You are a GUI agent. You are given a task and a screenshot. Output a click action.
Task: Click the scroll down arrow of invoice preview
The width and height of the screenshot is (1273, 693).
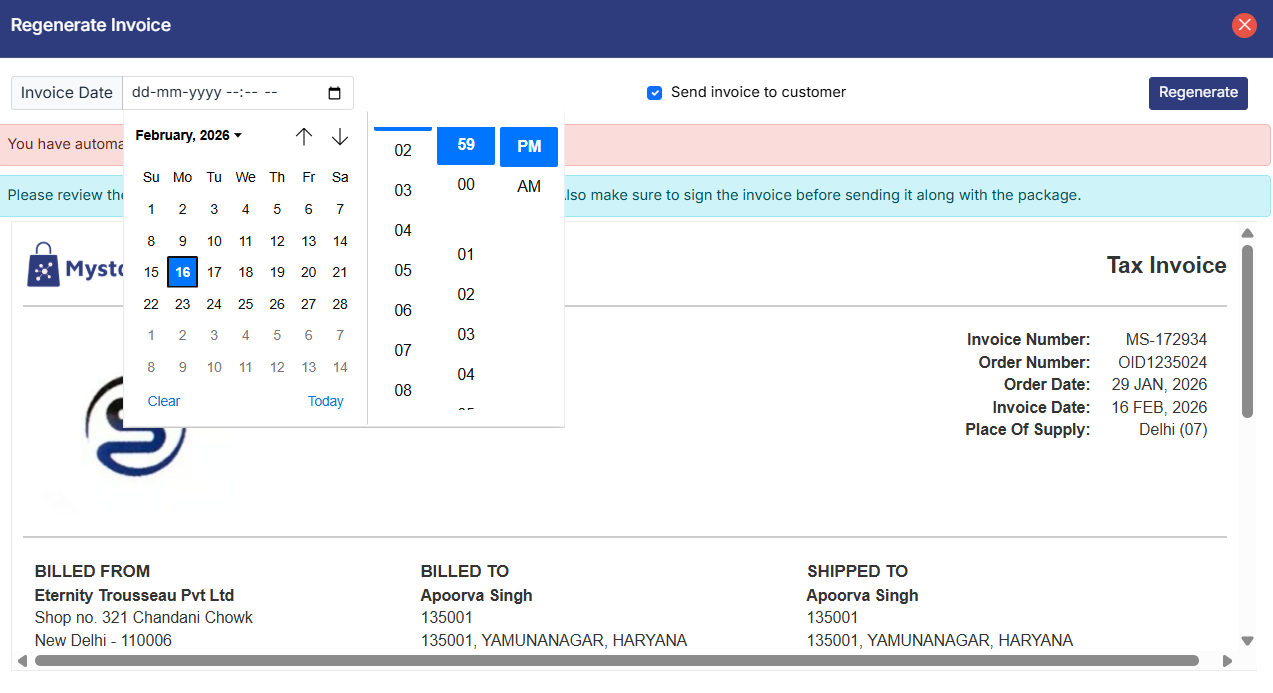click(1247, 641)
